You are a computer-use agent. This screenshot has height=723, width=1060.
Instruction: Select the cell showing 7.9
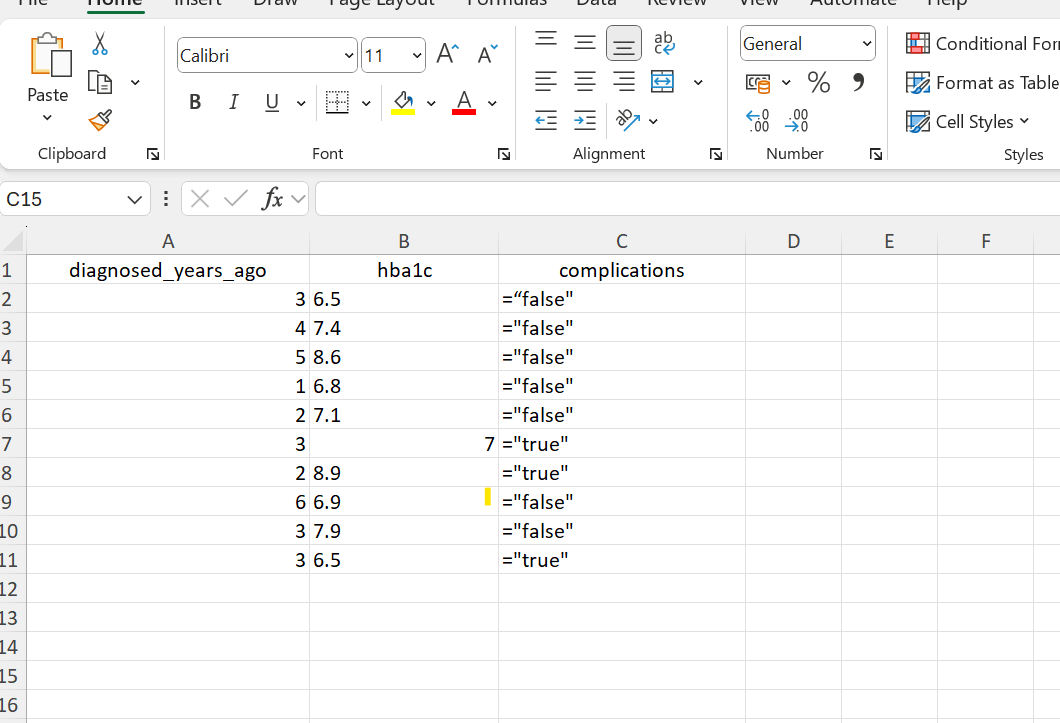tap(404, 531)
